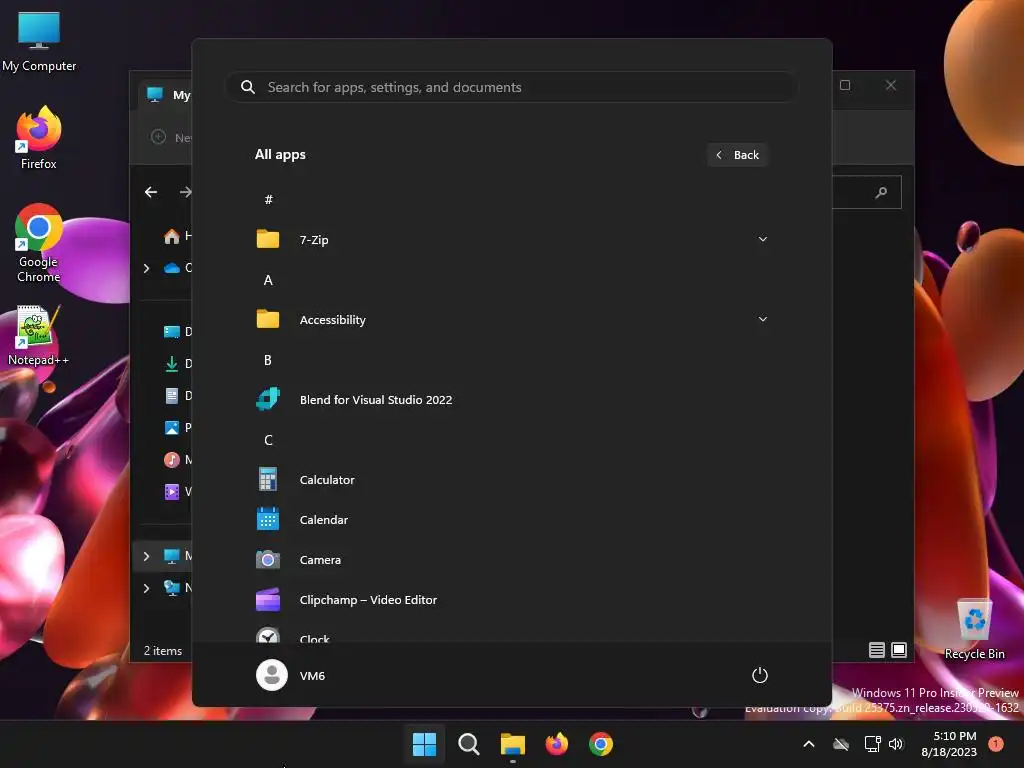Launch Google Chrome from the taskbar
This screenshot has width=1024, height=768.
click(601, 744)
